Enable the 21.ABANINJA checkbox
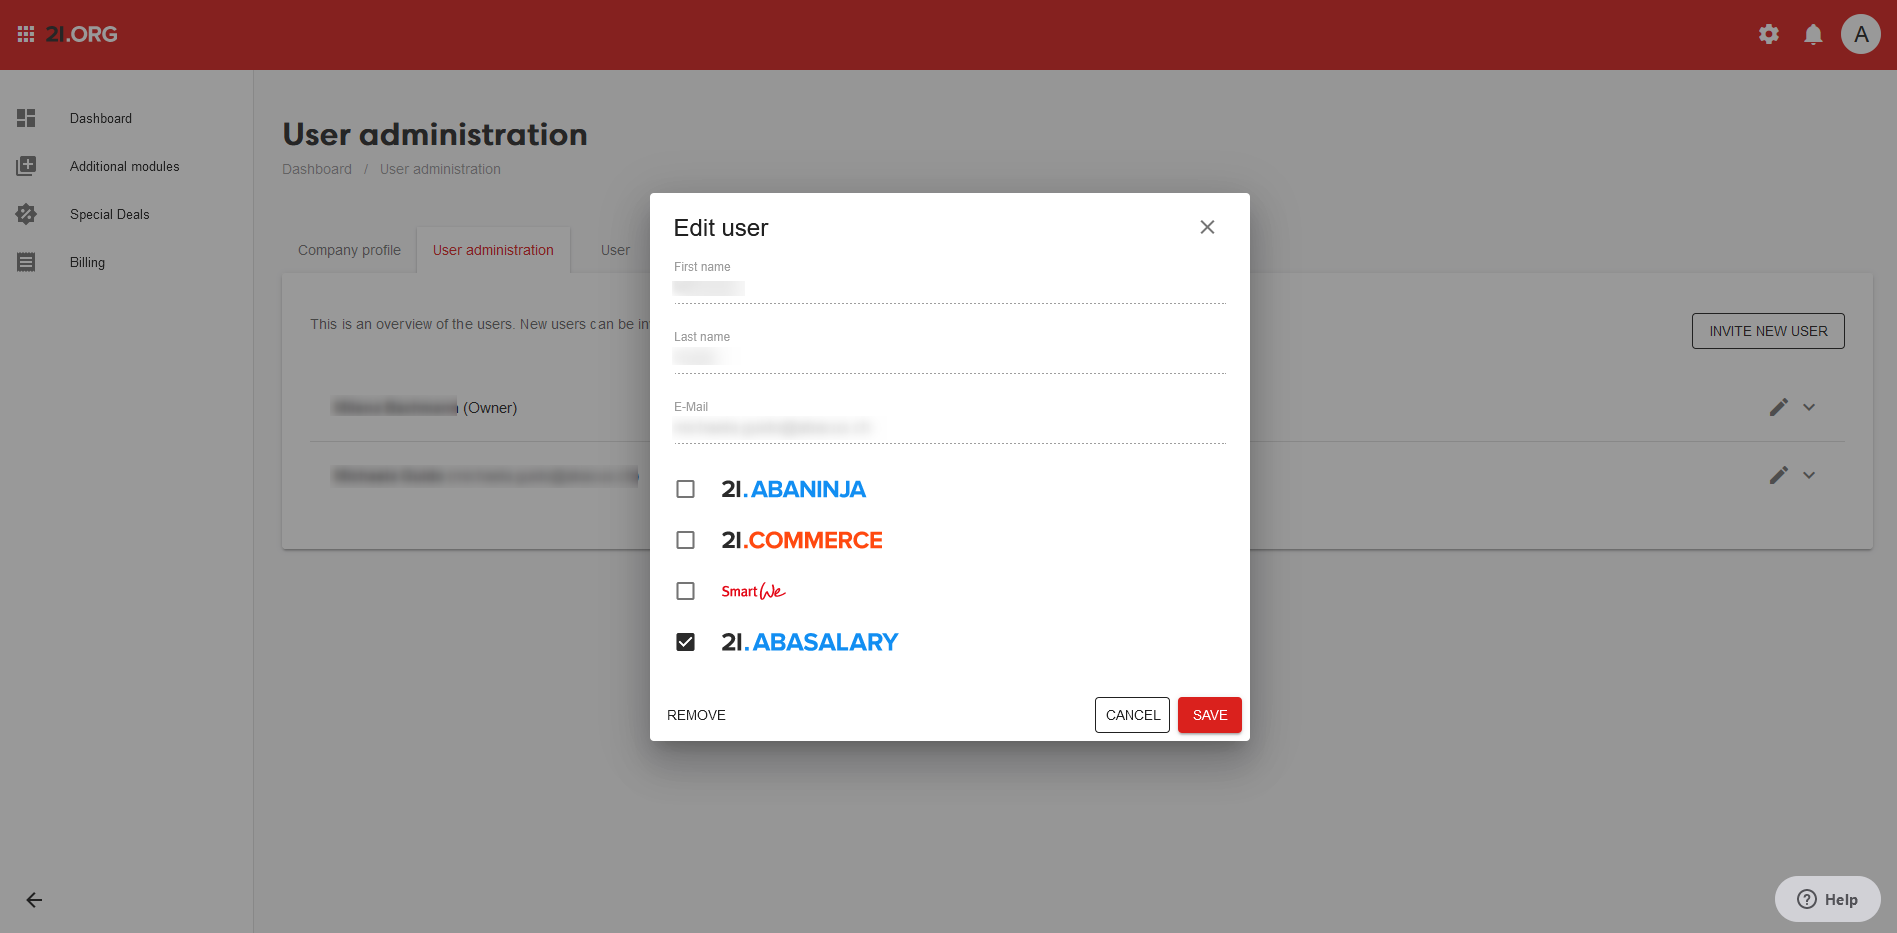The image size is (1897, 933). point(685,489)
